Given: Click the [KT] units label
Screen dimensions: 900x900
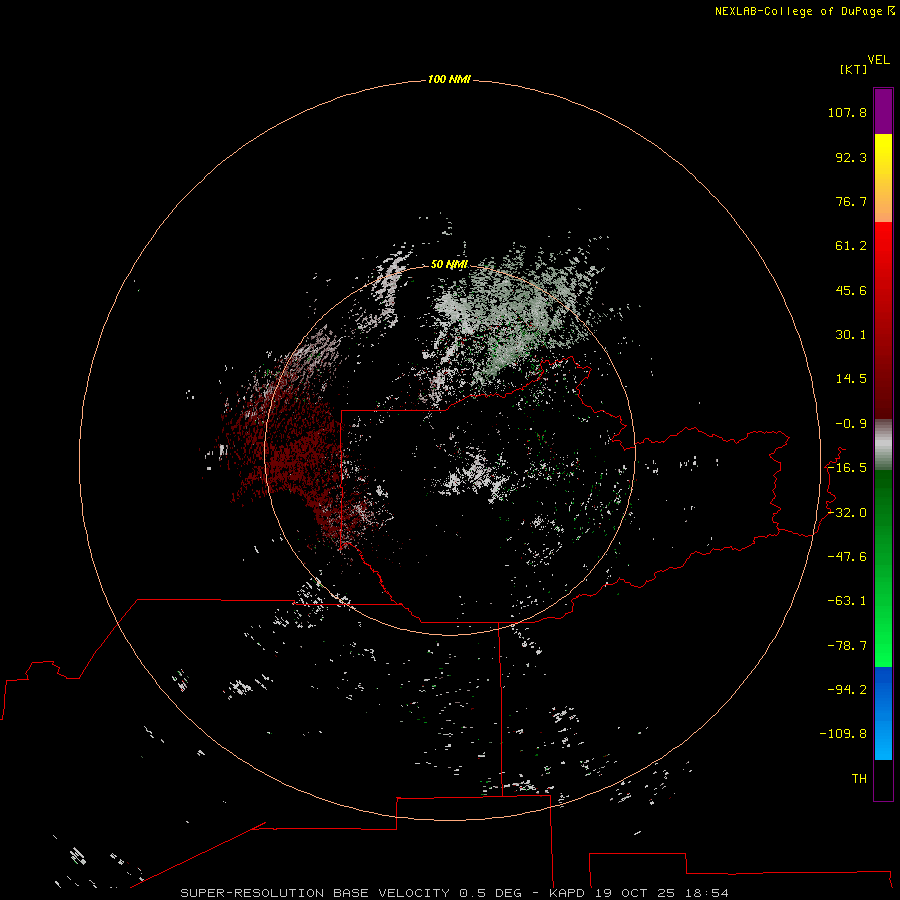Looking at the screenshot, I should [x=854, y=69].
